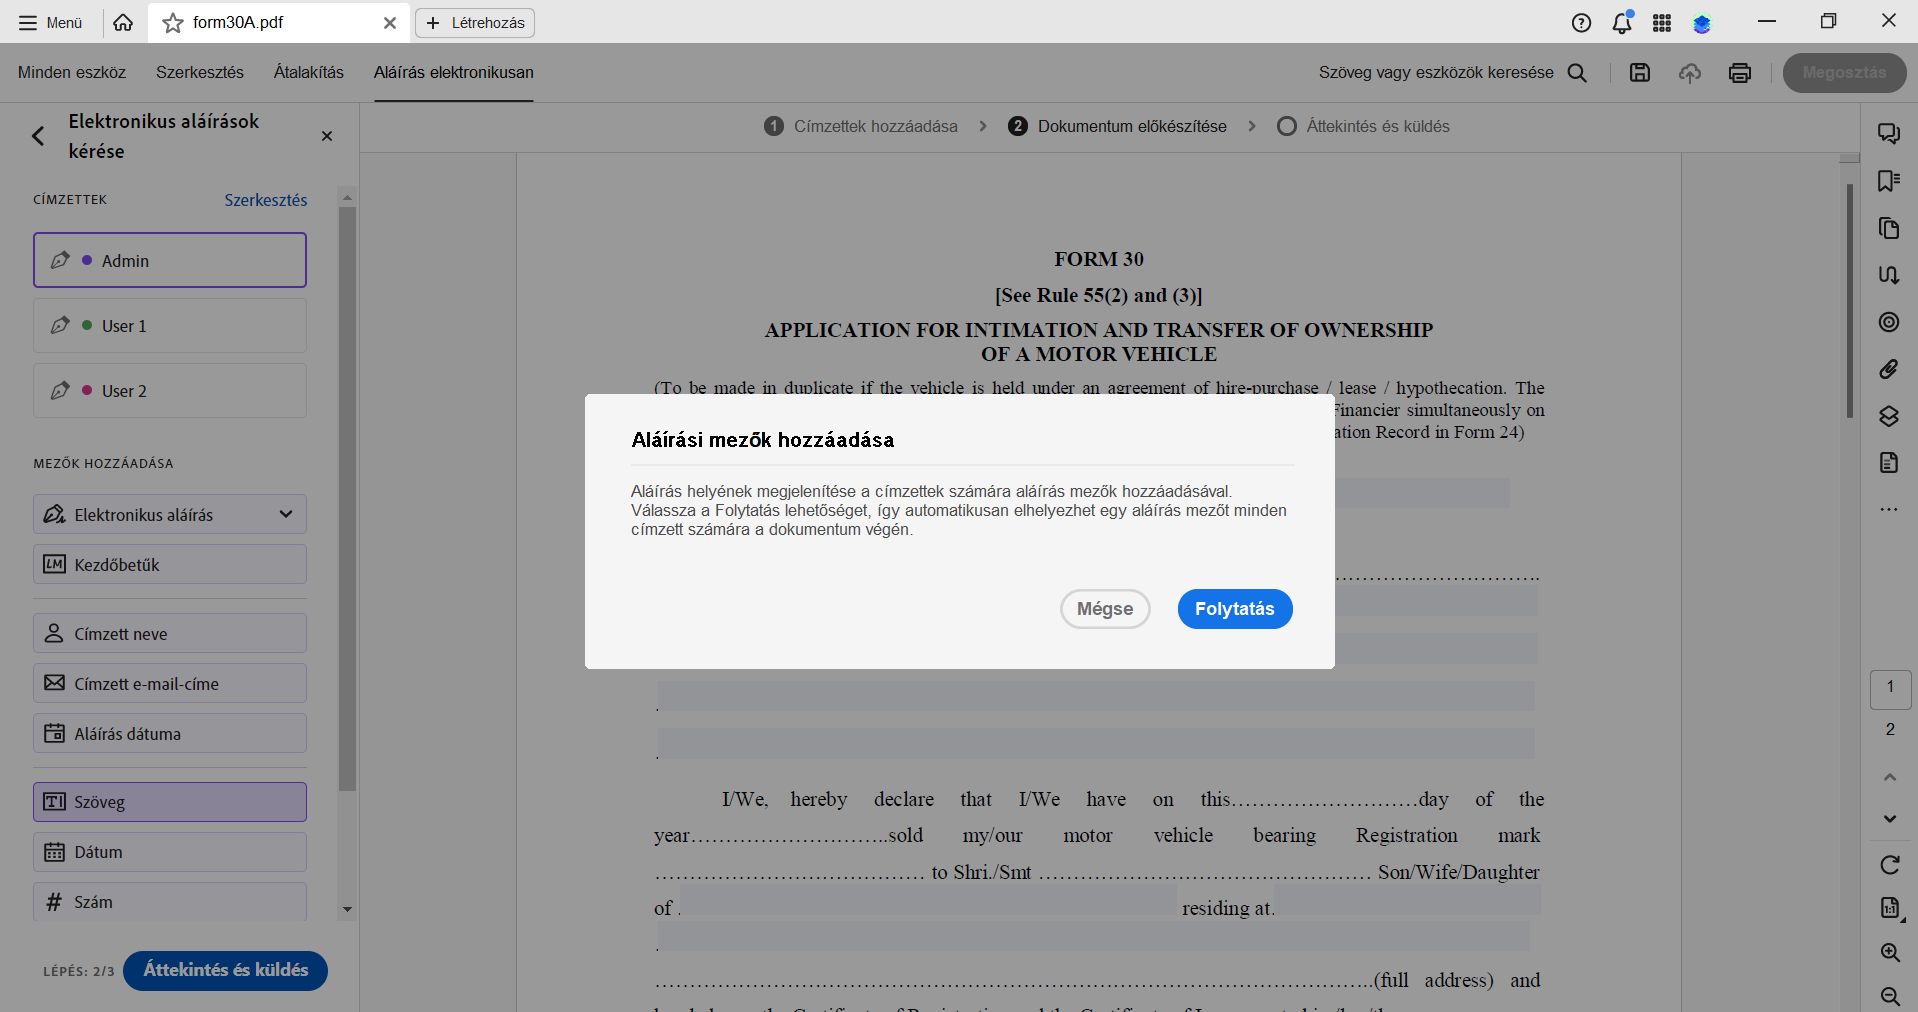1918x1012 pixels.
Task: Confirm dialog with Folytatás button
Action: tap(1235, 609)
